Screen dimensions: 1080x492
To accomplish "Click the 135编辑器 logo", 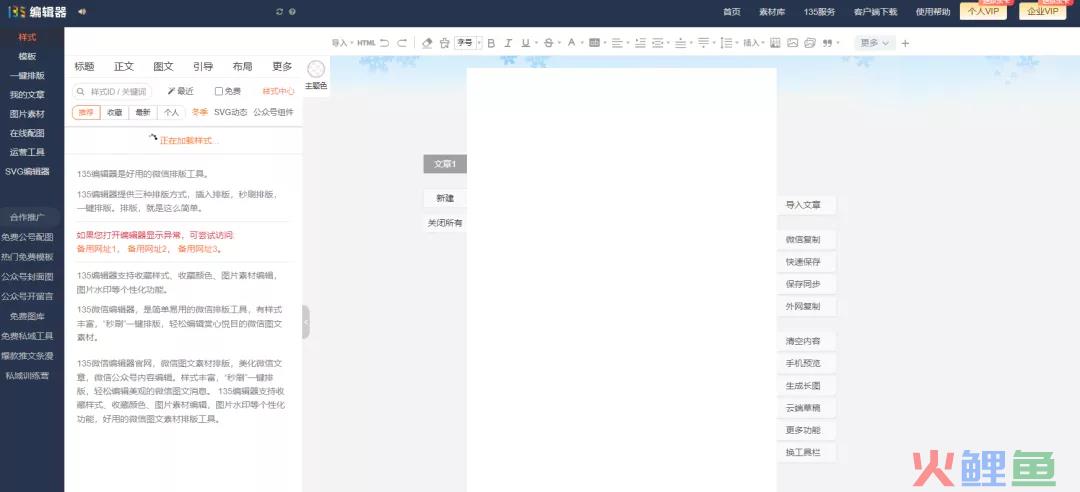I will (37, 12).
